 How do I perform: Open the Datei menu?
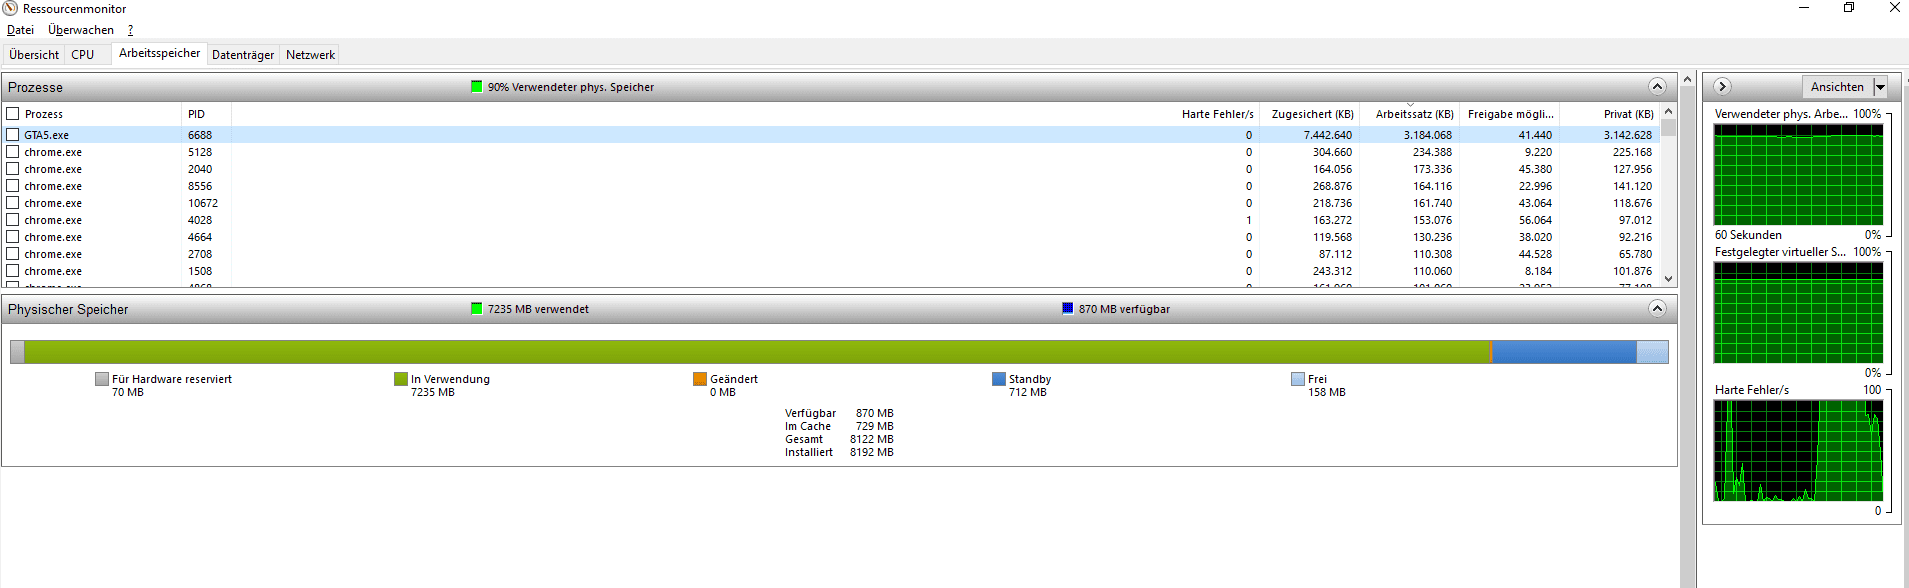coord(20,30)
